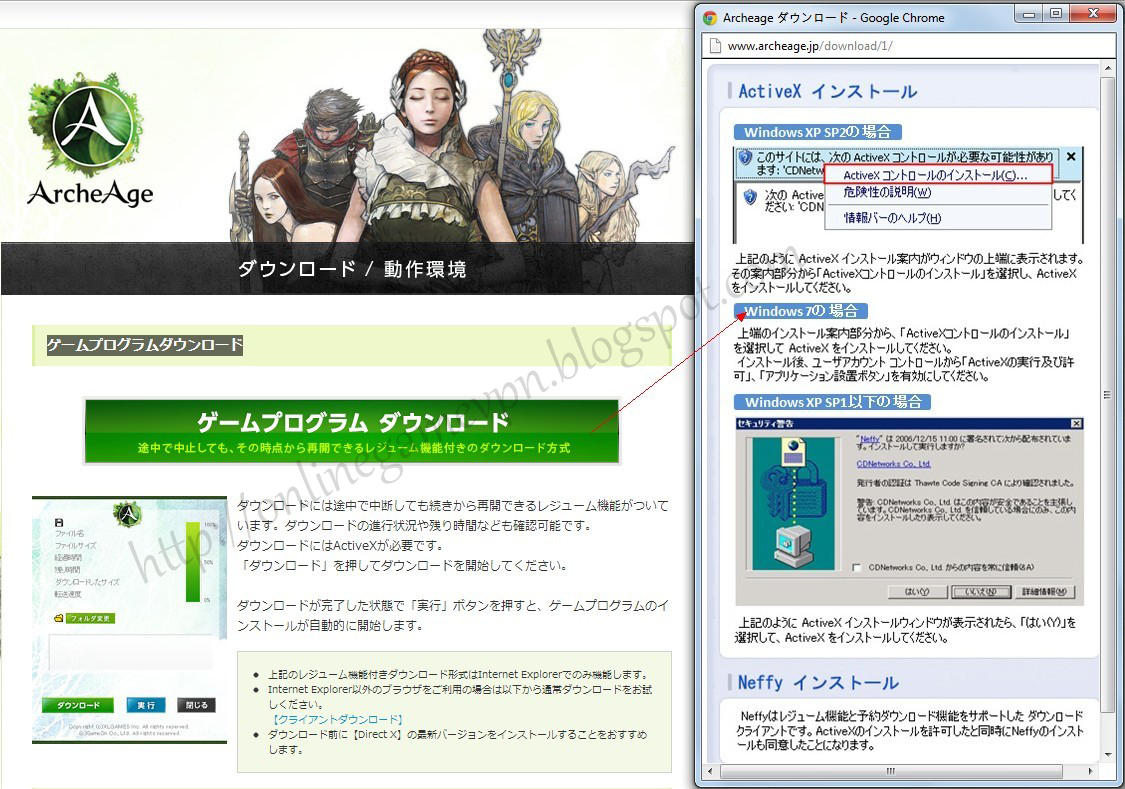Close the Archeage download Chrome window
This screenshot has width=1125, height=789.
(x=1093, y=14)
